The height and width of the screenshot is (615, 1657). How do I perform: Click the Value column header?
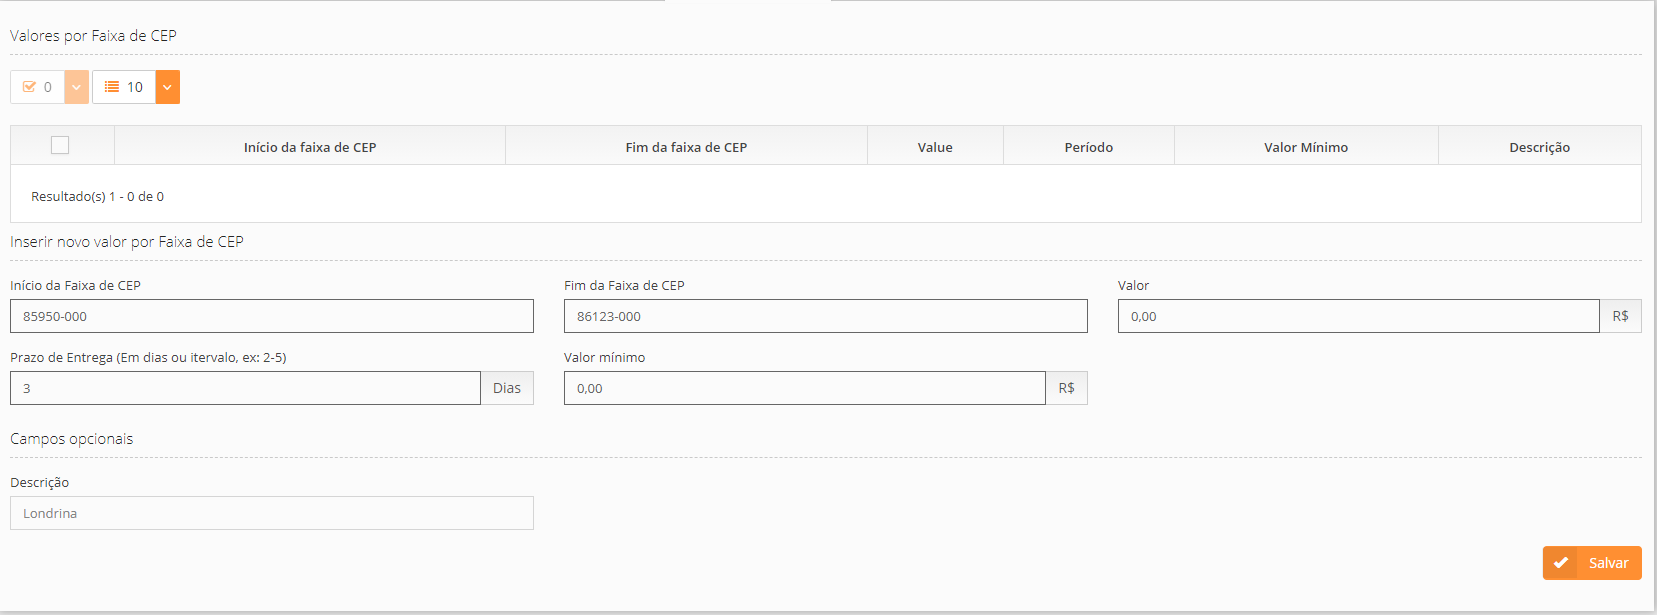pyautogui.click(x=935, y=147)
